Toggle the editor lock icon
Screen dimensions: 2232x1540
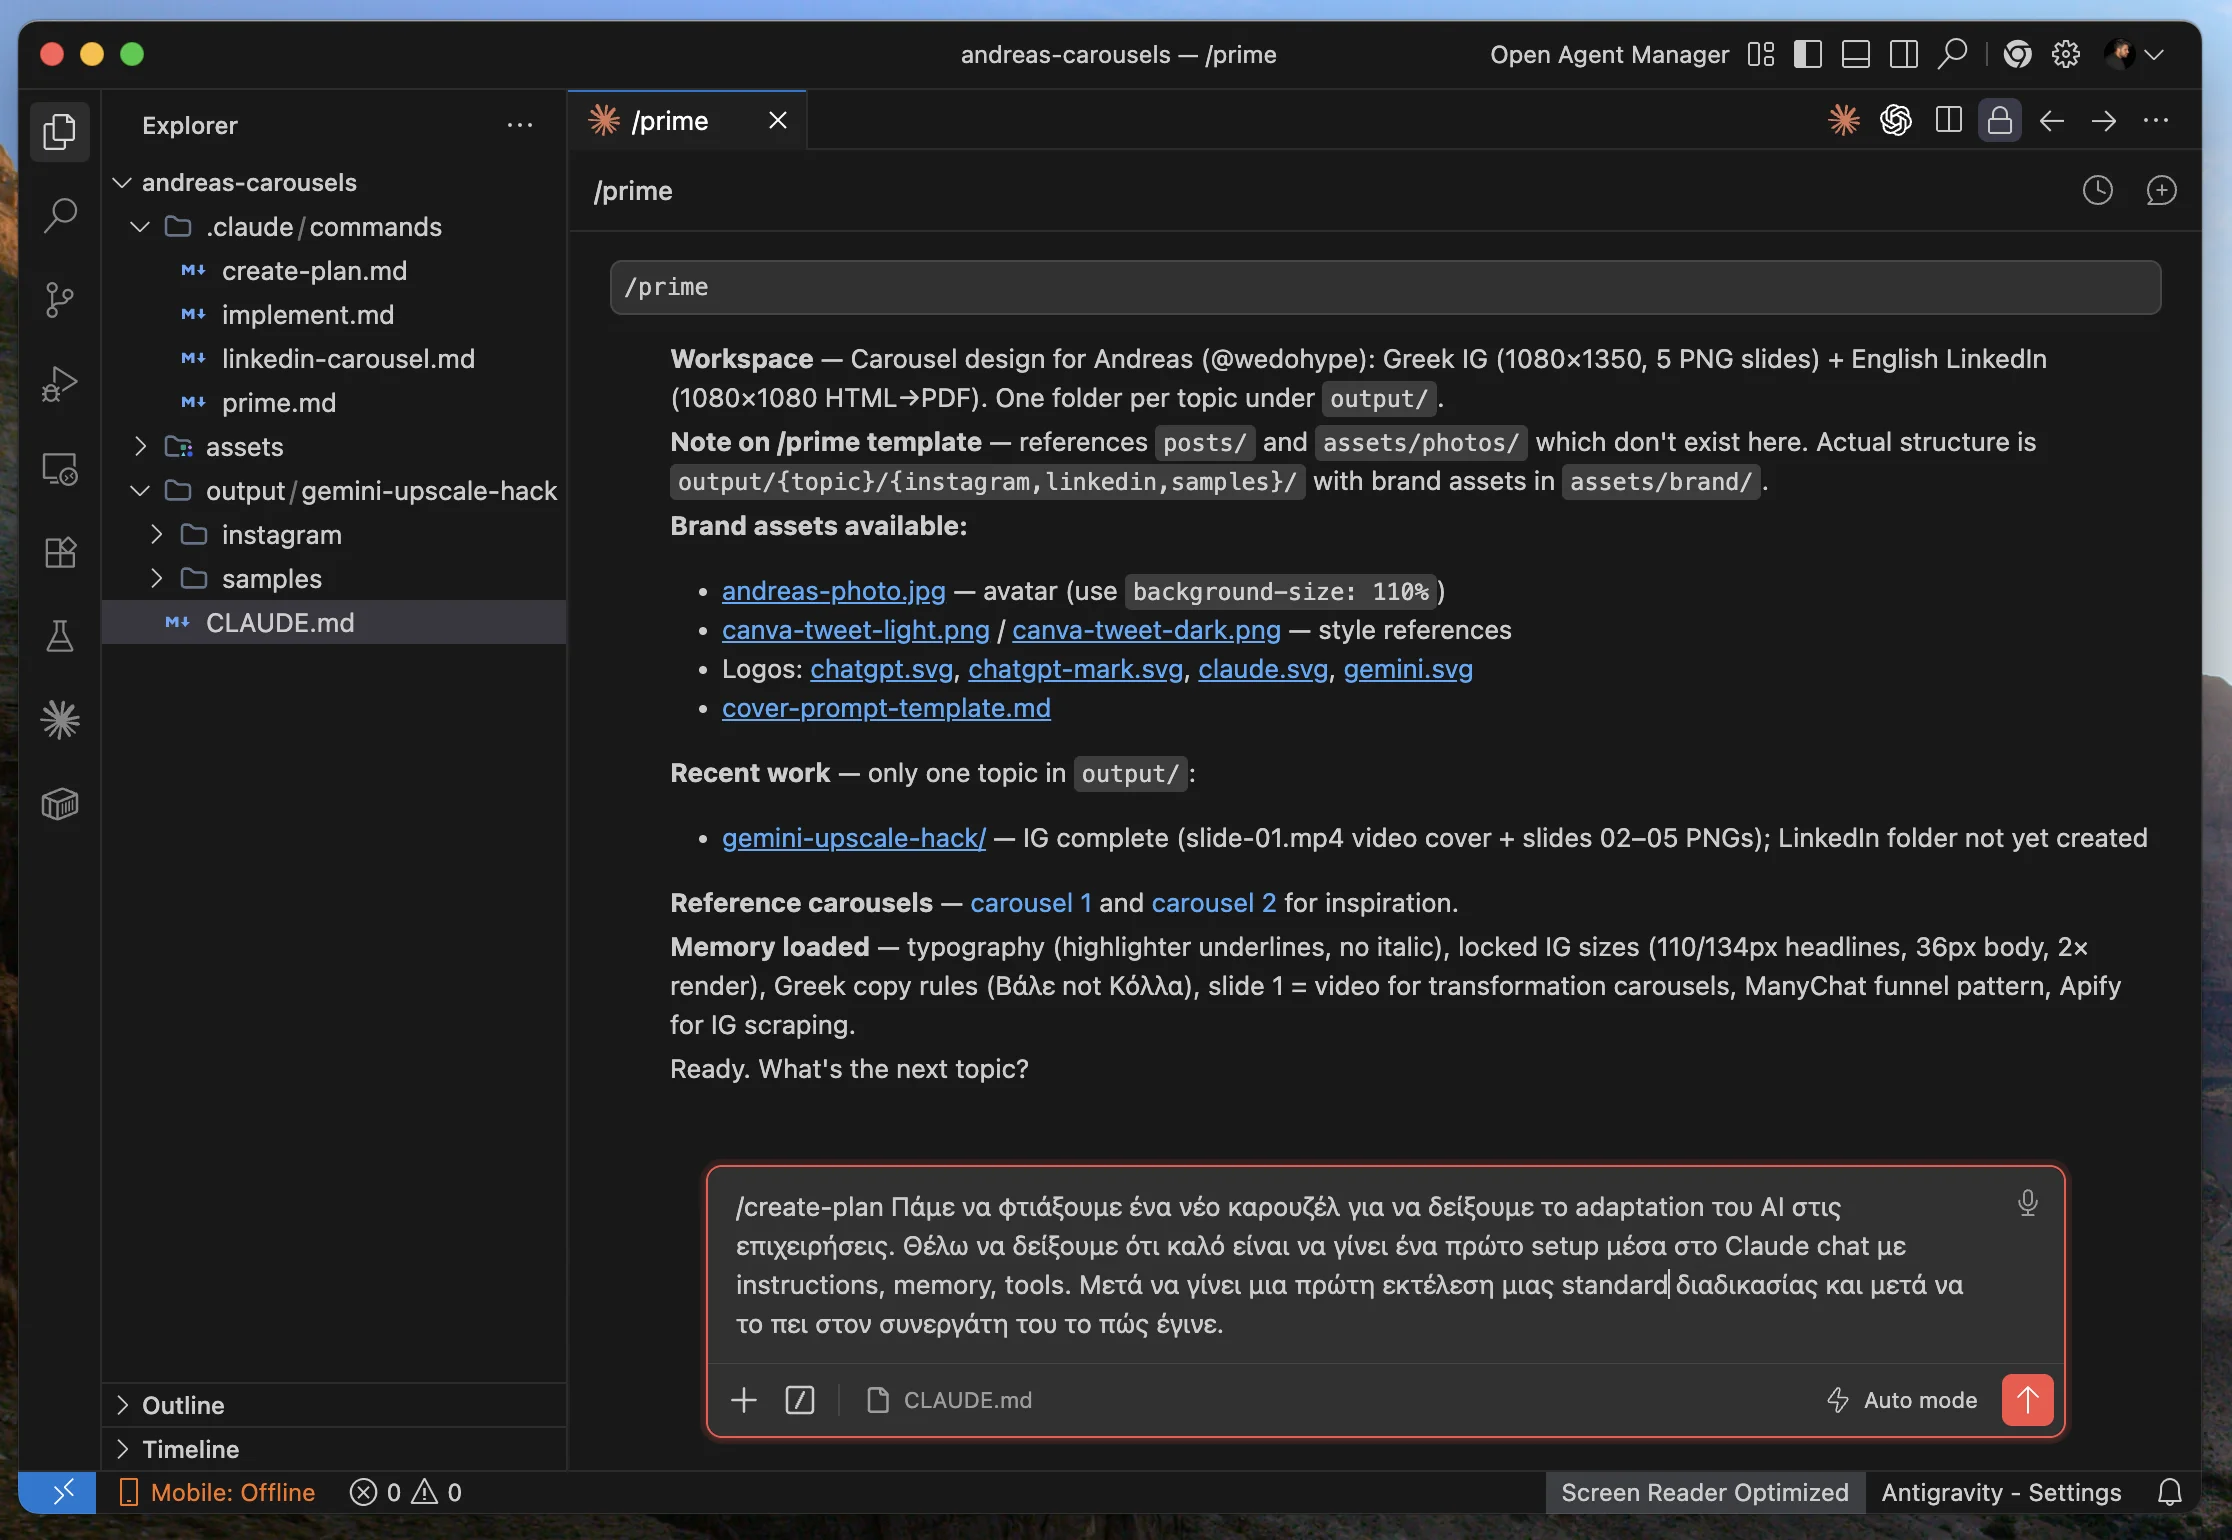[2000, 121]
